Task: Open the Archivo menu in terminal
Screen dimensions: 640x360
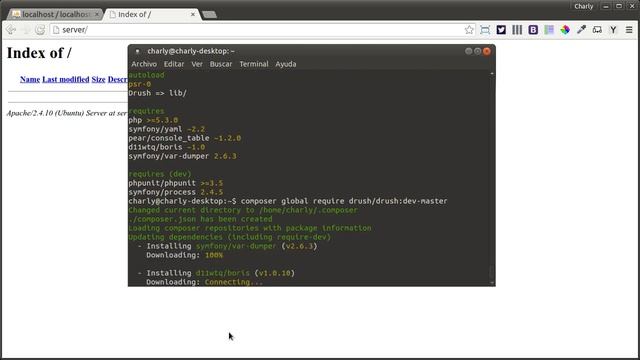Action: point(144,64)
